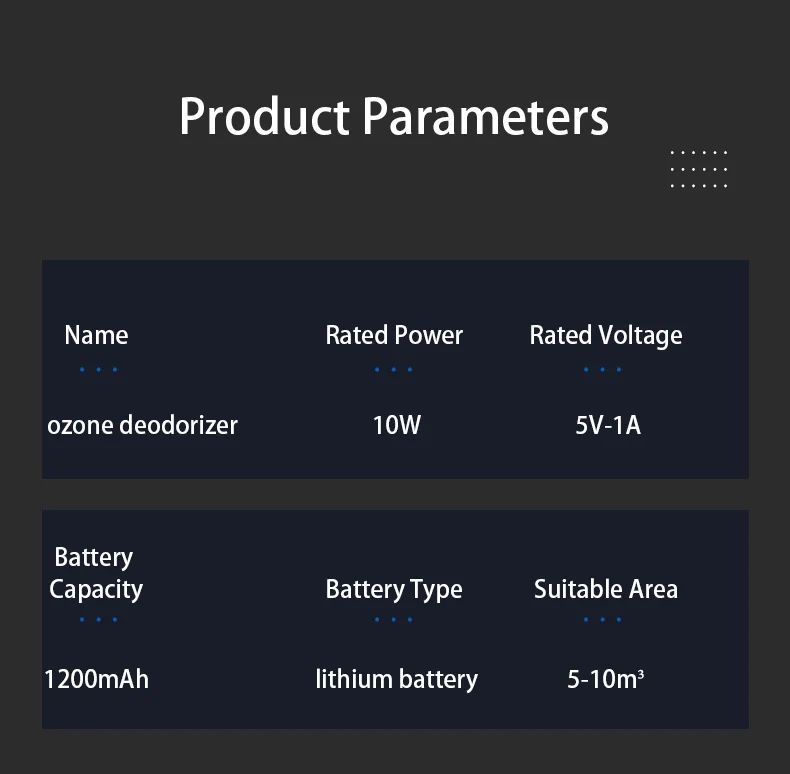Click the blue dots under Rated Voltage
Image resolution: width=790 pixels, height=774 pixels.
coord(603,369)
